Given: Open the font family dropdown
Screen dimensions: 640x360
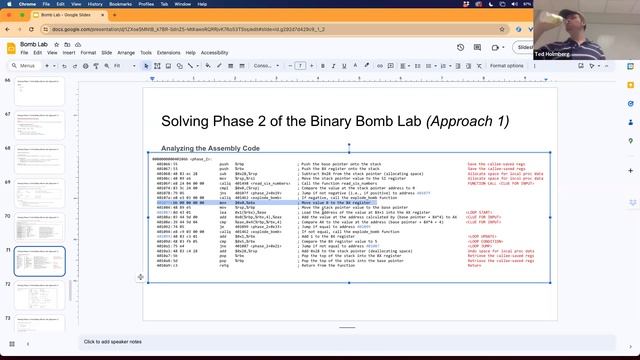Looking at the screenshot, I should click(x=266, y=66).
